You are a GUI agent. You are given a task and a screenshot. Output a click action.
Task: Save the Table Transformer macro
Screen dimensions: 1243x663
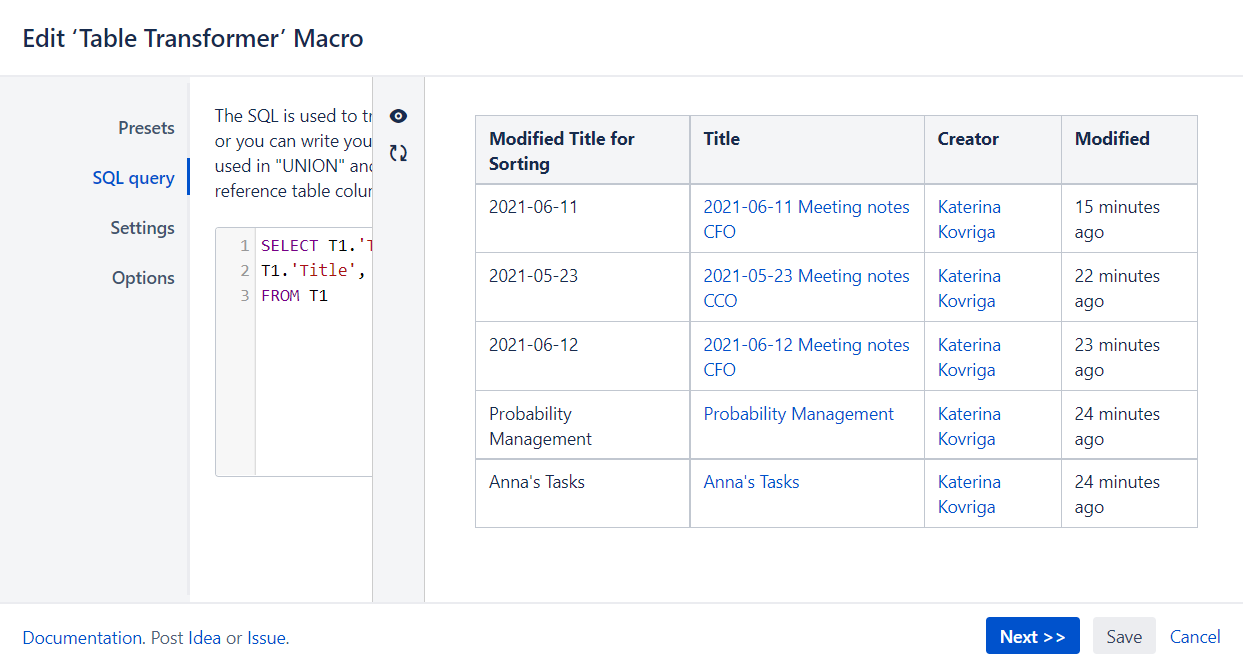pyautogui.click(x=1123, y=636)
